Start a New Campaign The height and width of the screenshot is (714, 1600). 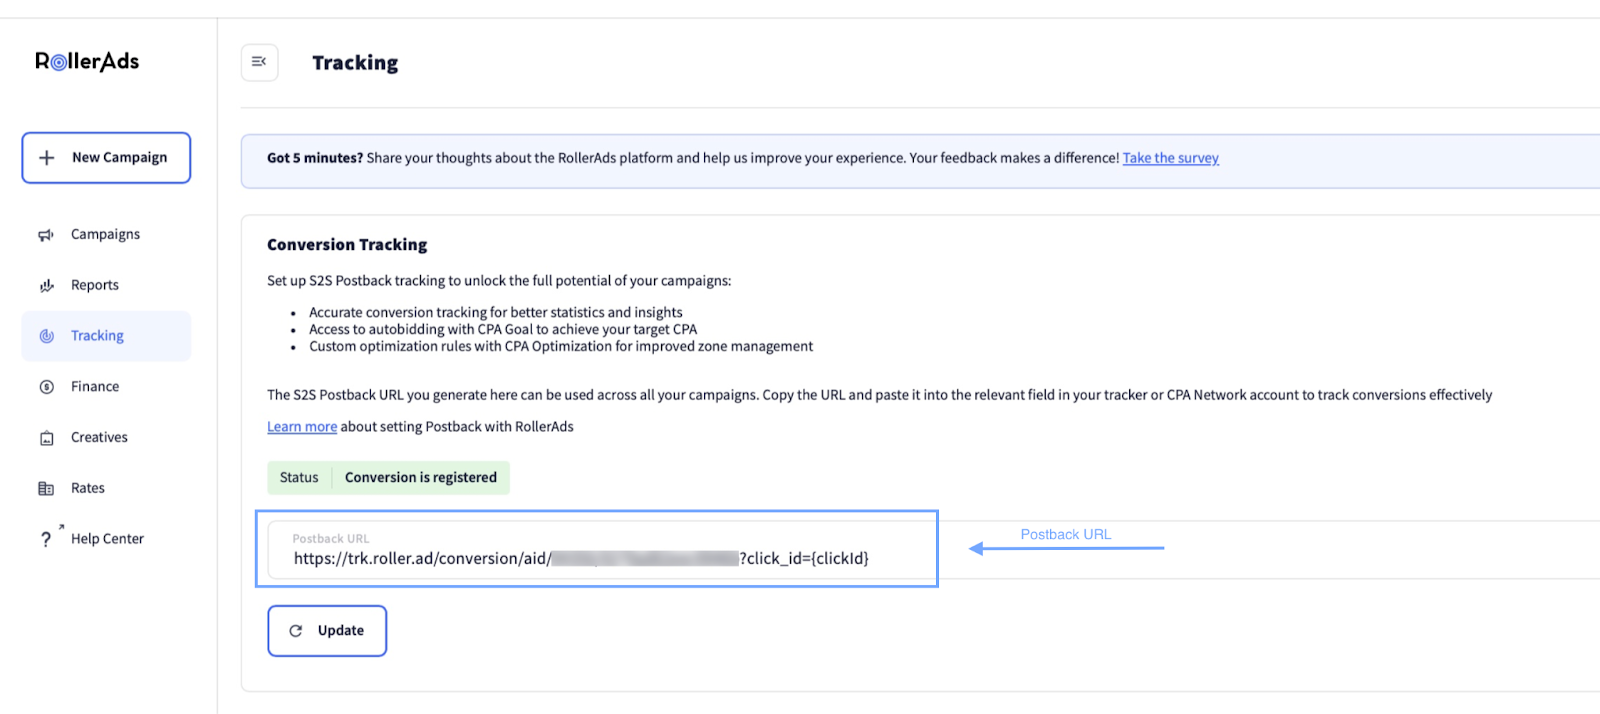click(106, 158)
